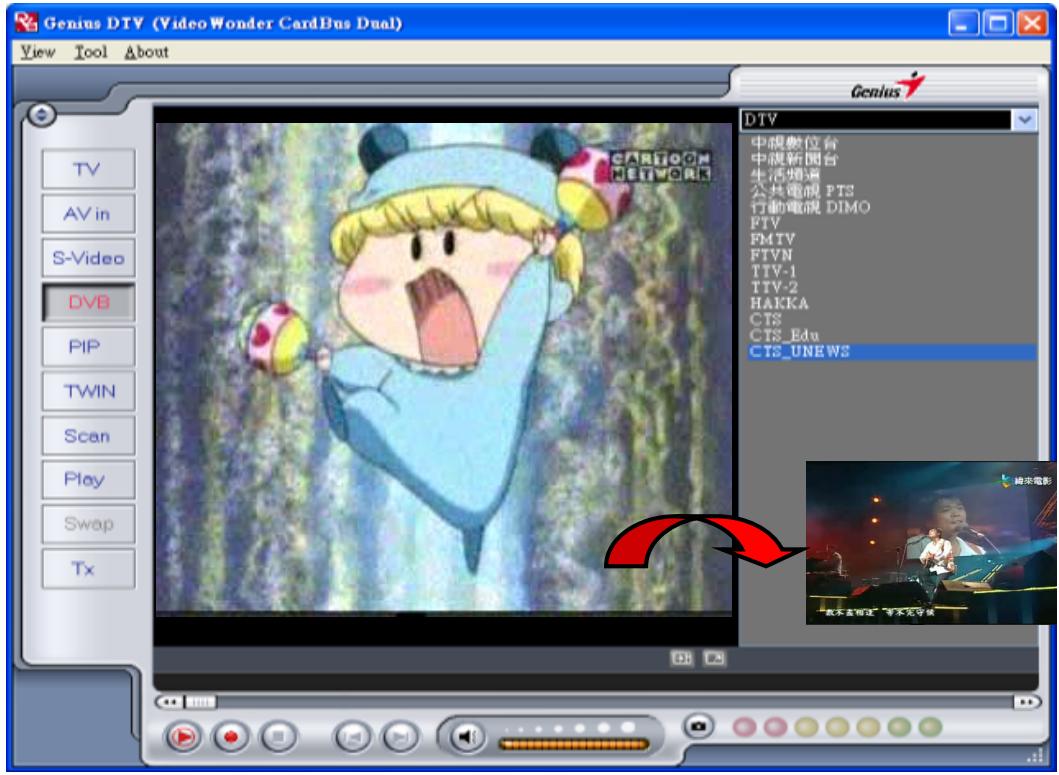Close the Genius DTV window
Image resolution: width=1059 pixels, height=775 pixels.
click(x=1032, y=24)
